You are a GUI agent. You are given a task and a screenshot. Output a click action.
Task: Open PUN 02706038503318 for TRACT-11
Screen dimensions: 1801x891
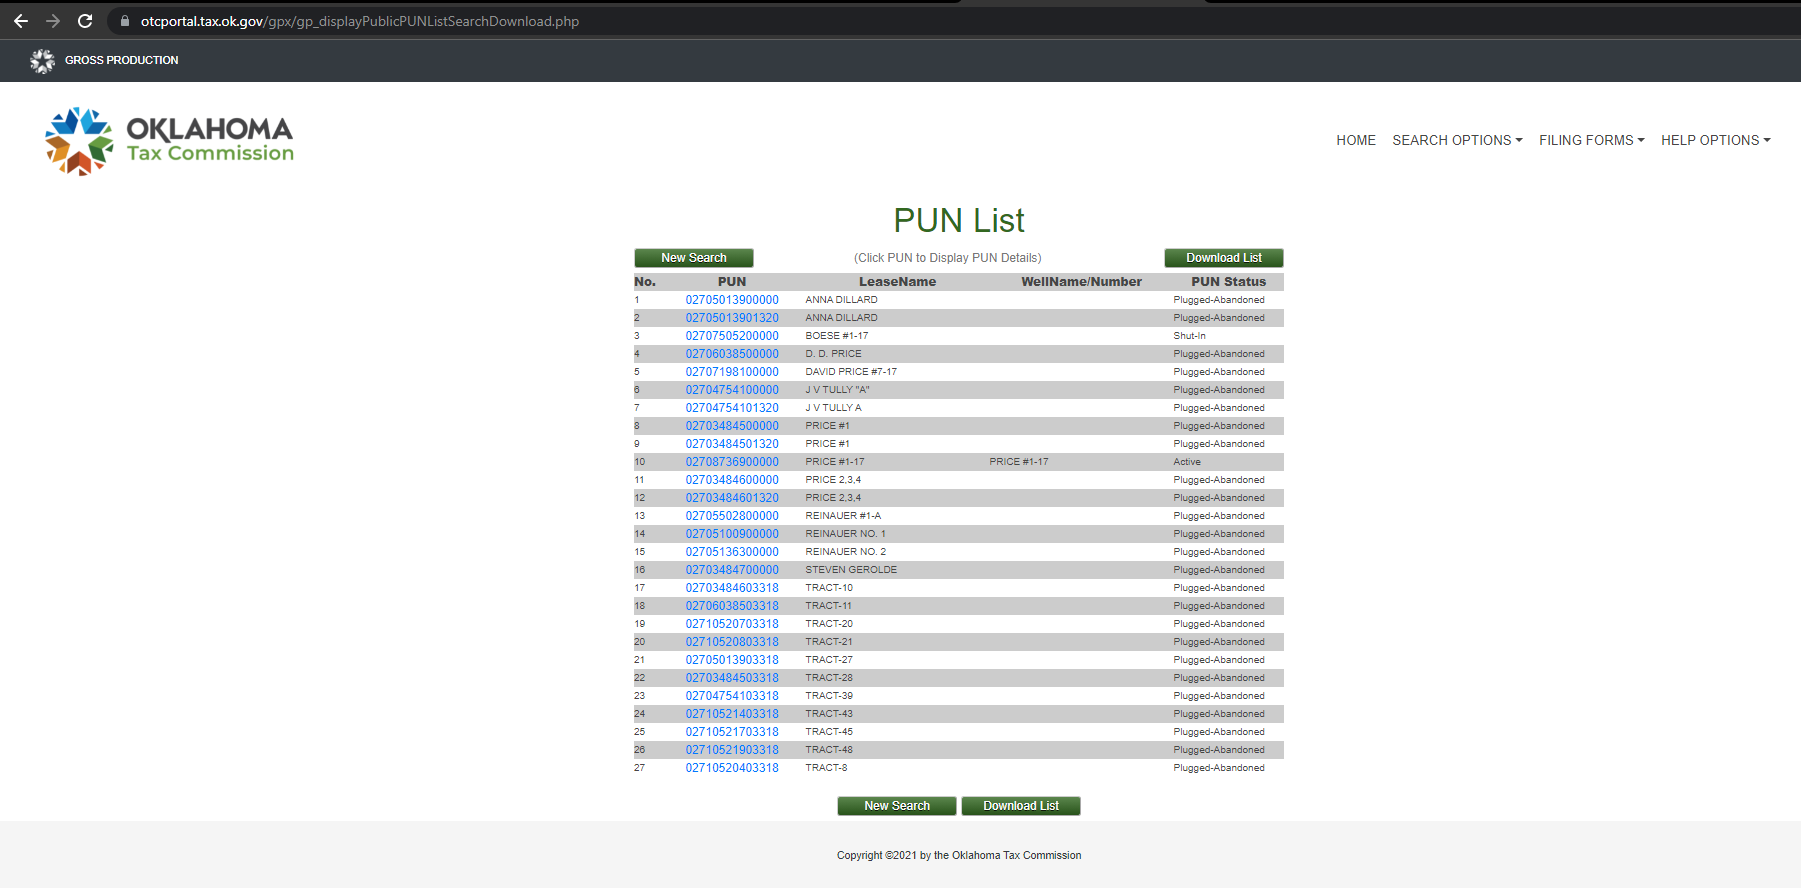pyautogui.click(x=732, y=606)
